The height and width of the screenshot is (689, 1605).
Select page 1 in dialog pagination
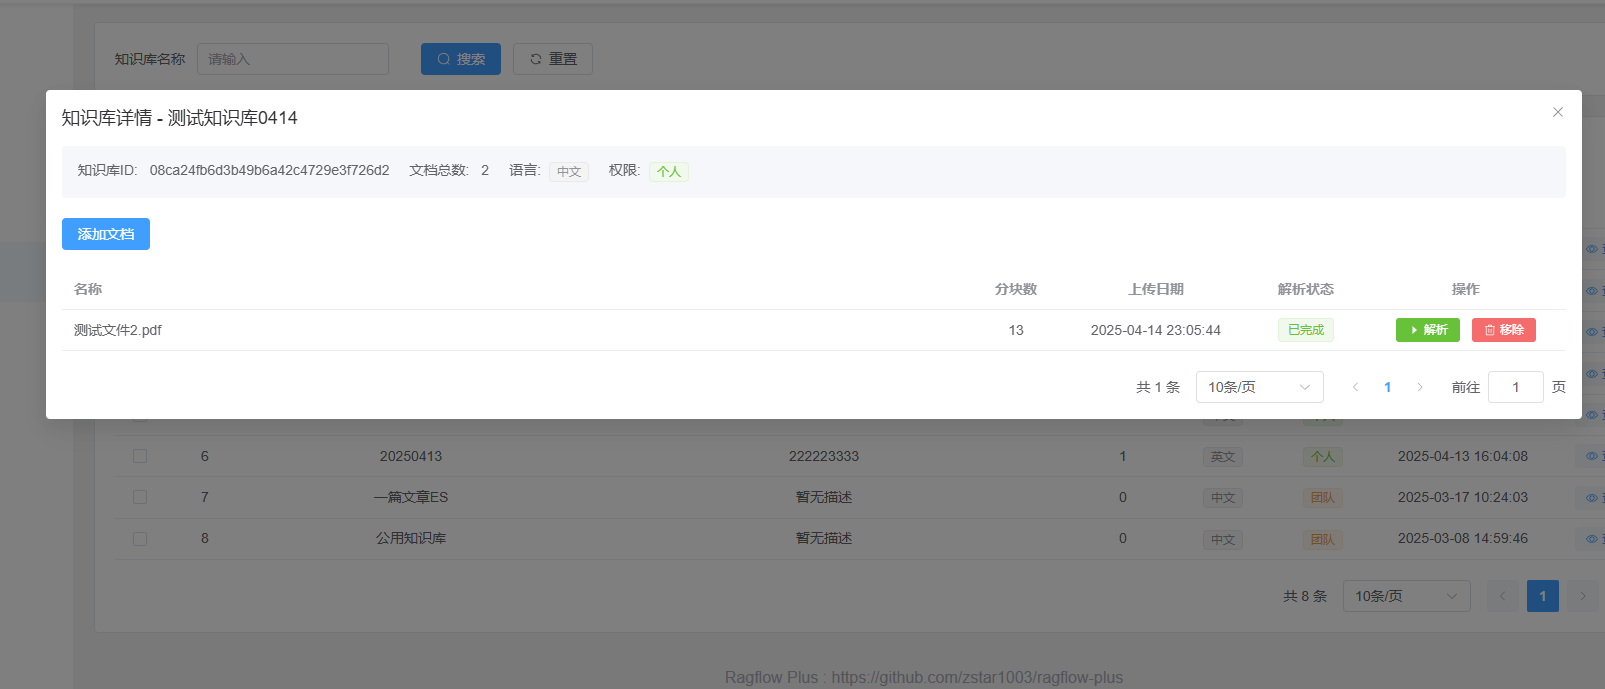pos(1388,387)
